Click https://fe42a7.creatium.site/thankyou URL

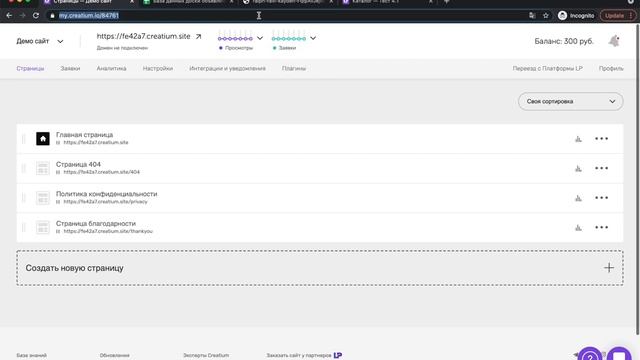108,231
